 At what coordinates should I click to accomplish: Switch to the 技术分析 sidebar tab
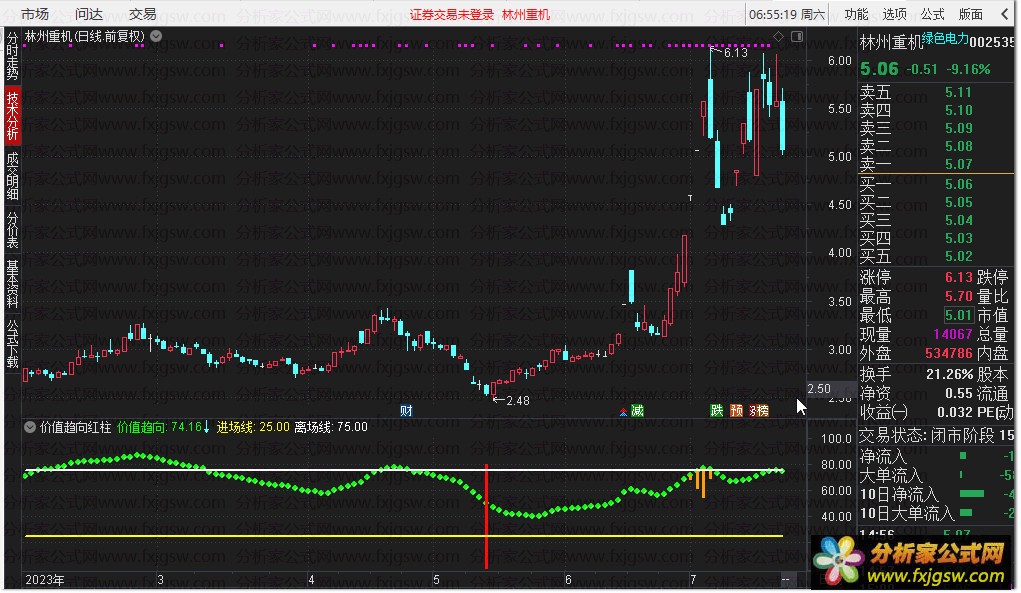tap(12, 115)
